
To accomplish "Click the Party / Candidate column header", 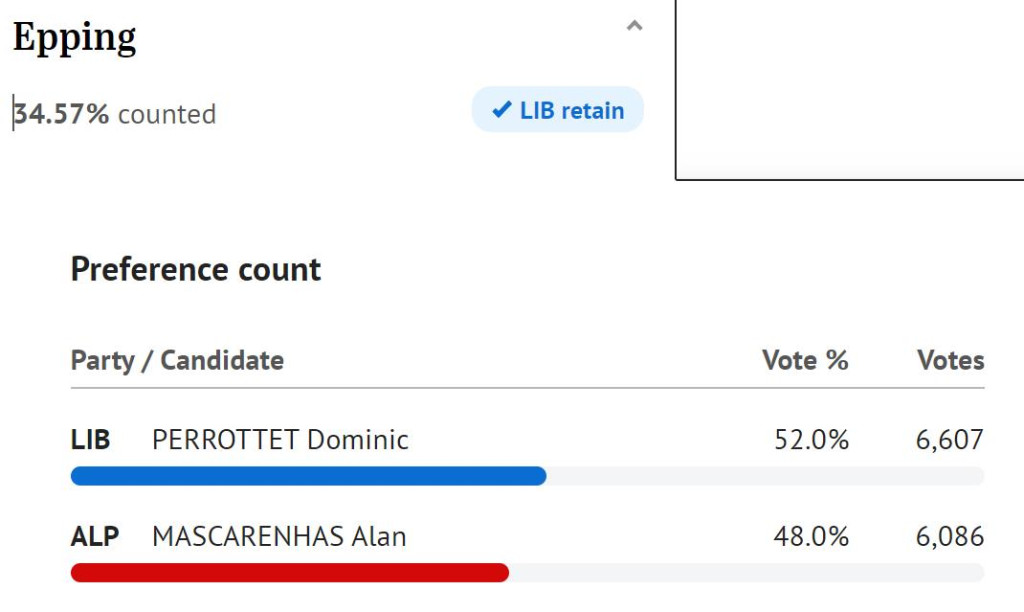I will (177, 361).
